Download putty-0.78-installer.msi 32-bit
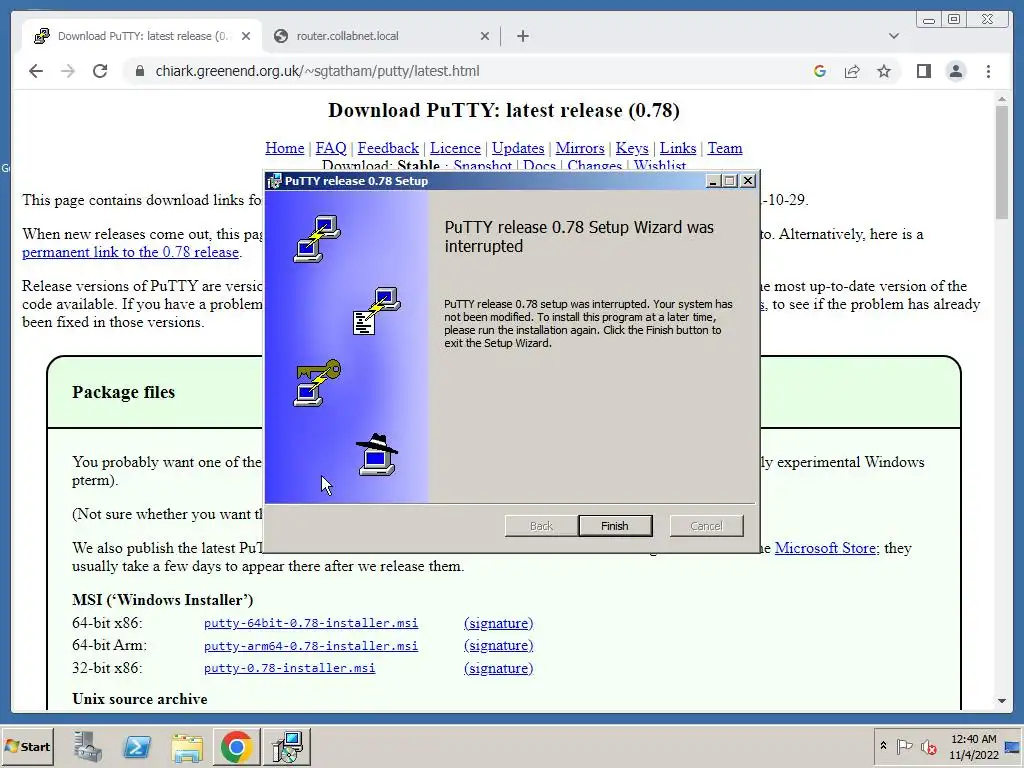The image size is (1024, 768). point(289,668)
